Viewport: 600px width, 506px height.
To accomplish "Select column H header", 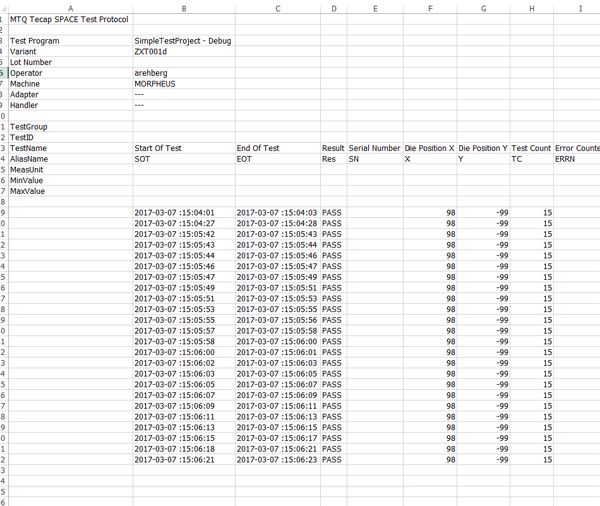I will tap(531, 7).
